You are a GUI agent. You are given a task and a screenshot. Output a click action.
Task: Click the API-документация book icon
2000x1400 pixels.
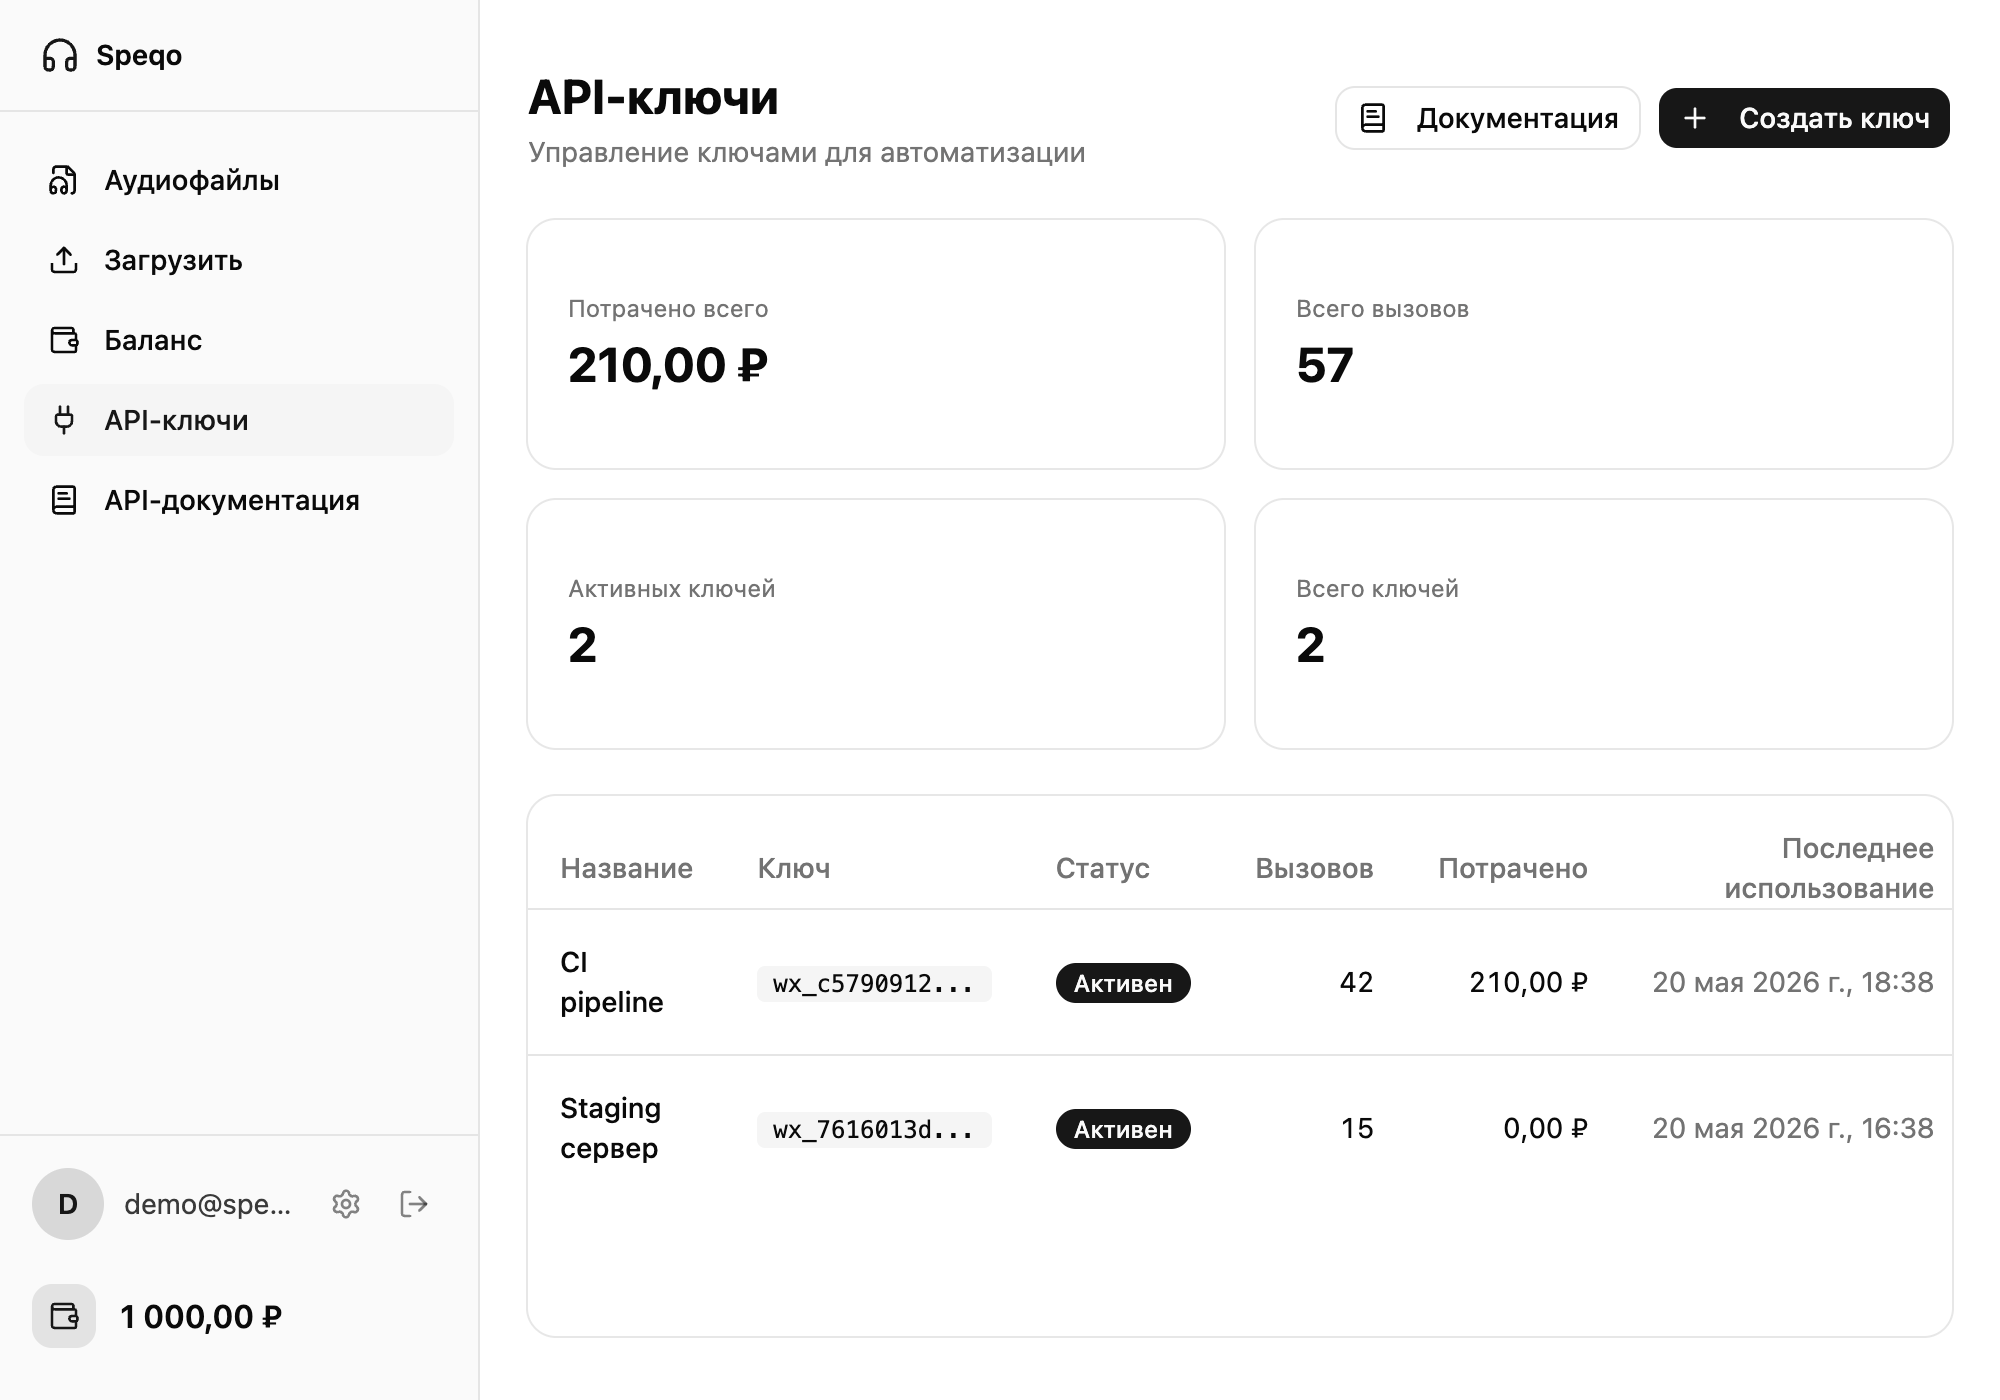click(64, 500)
